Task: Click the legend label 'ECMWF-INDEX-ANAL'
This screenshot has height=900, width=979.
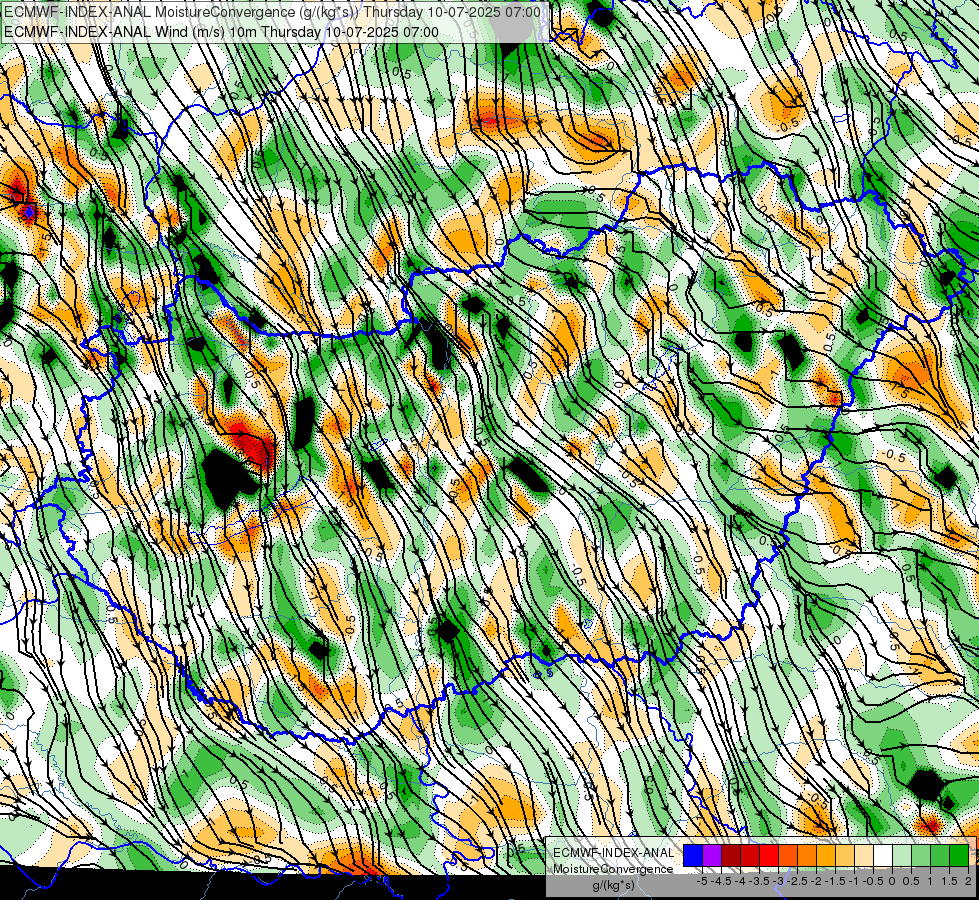Action: (613, 853)
